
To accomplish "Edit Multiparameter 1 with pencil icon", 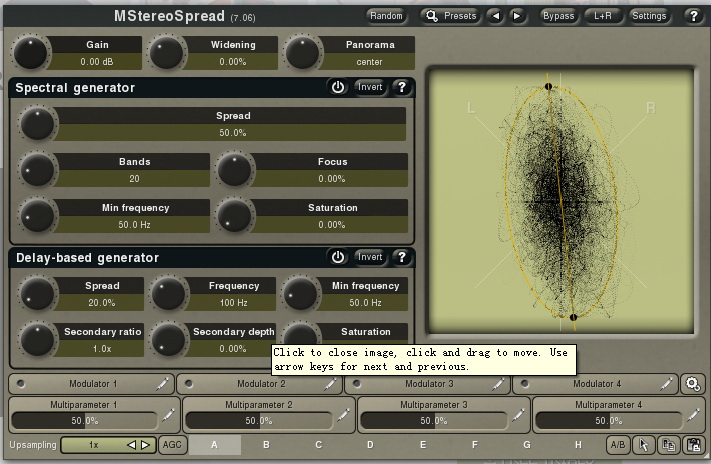I will click(168, 415).
